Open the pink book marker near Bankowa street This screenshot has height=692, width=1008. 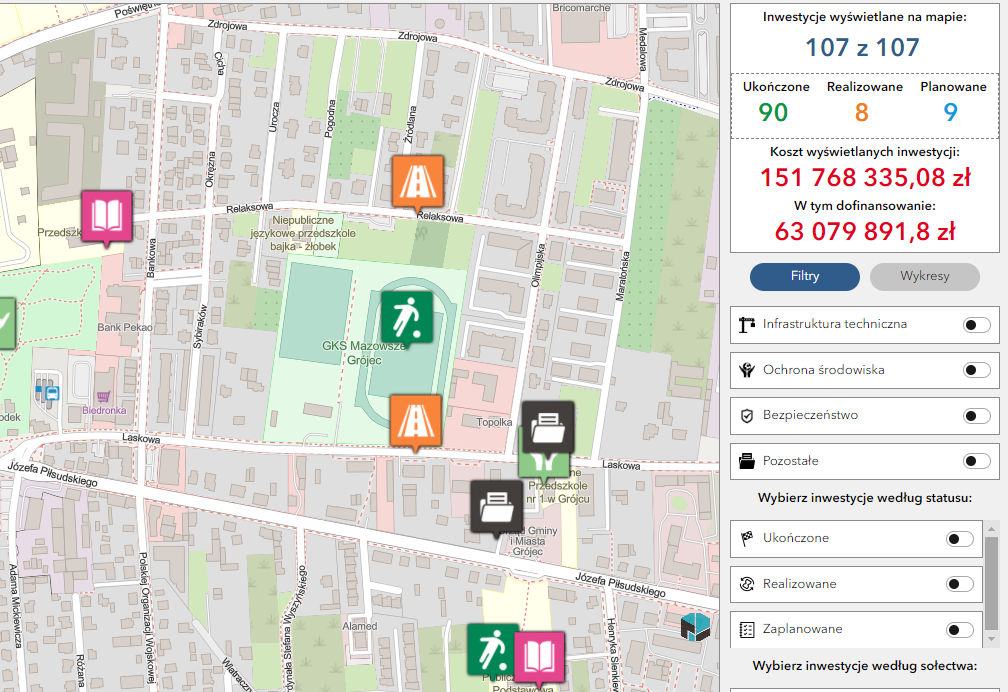(107, 217)
